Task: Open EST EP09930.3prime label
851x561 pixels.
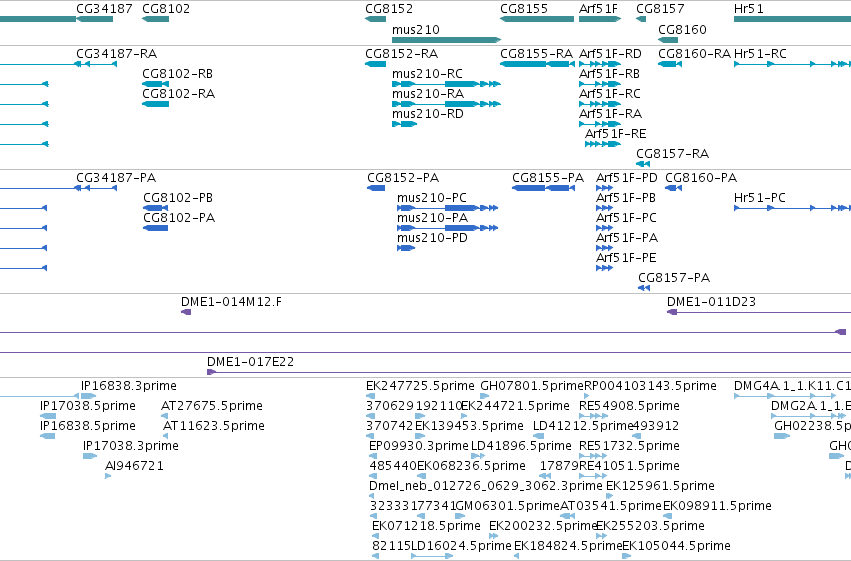Action: 419,447
